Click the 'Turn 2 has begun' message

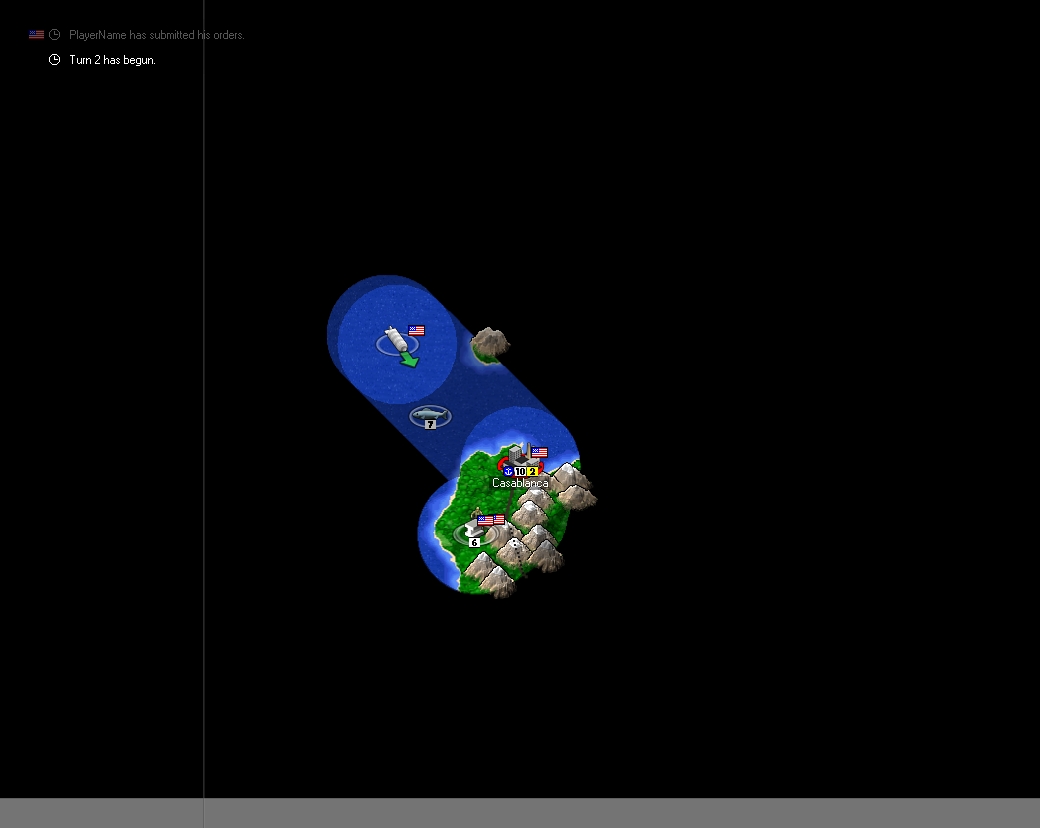click(112, 60)
